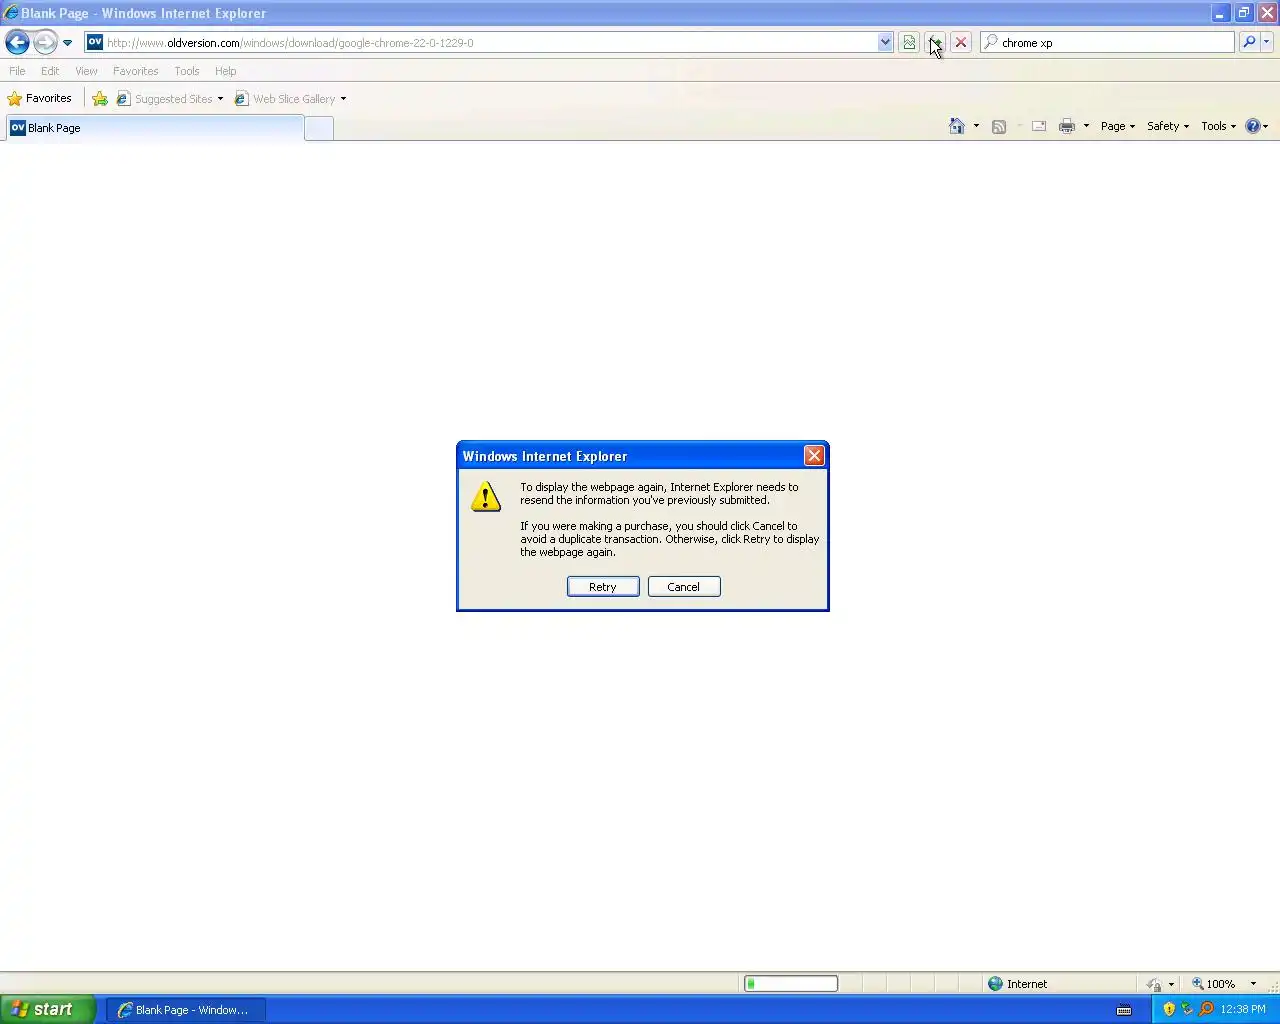1280x1024 pixels.
Task: Click the Back navigation arrow
Action: [x=17, y=42]
